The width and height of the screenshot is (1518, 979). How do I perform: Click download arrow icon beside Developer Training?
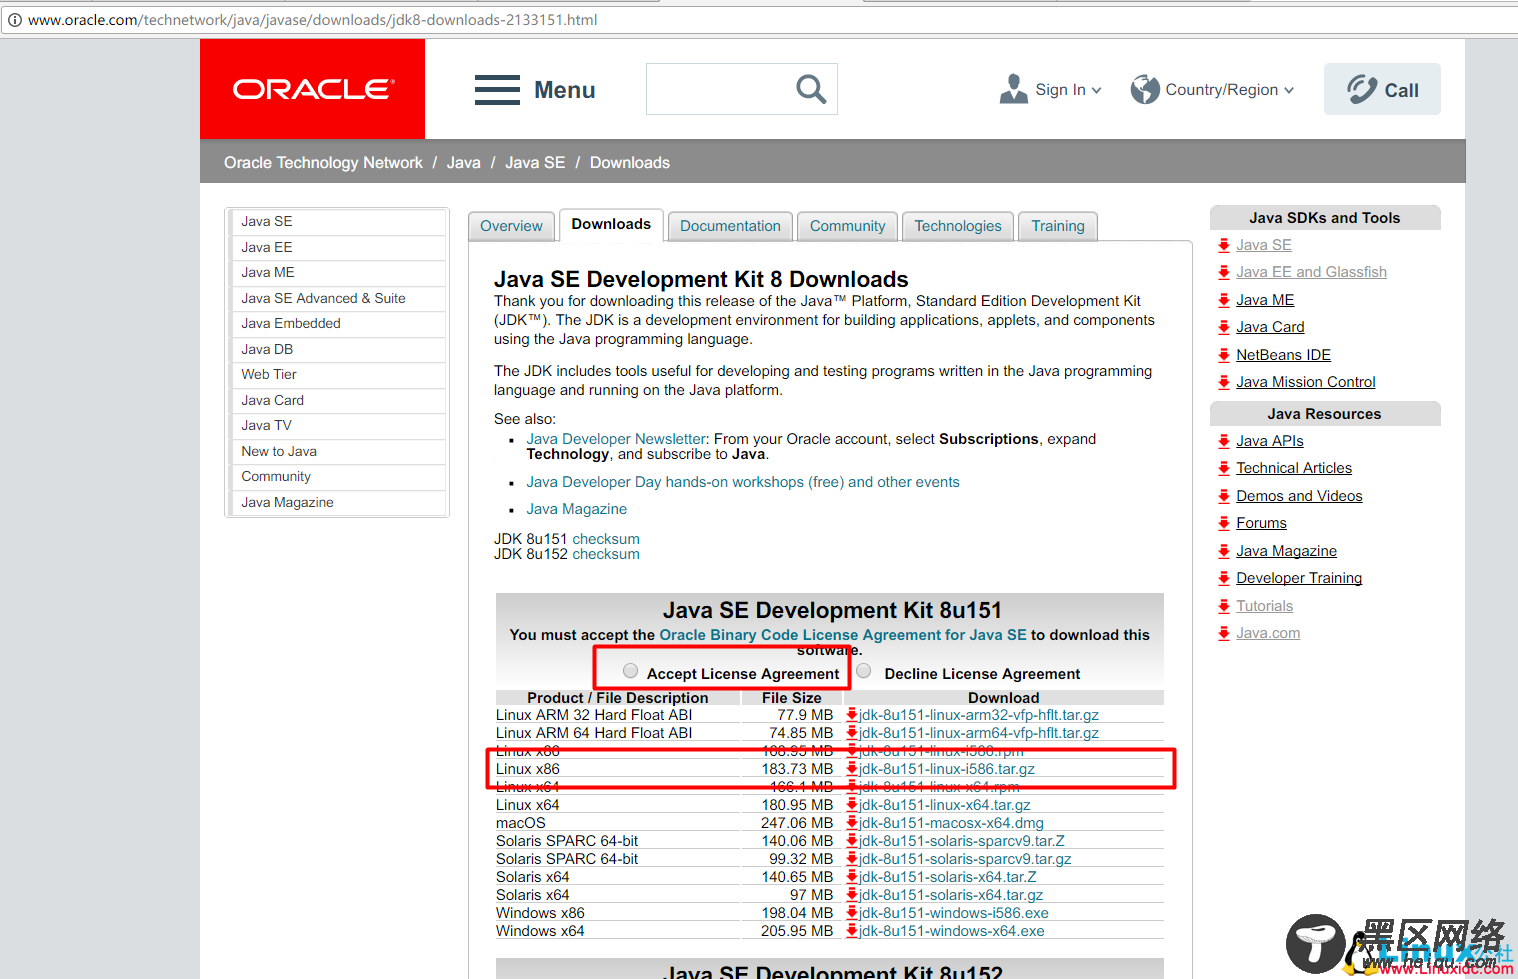coord(1224,578)
